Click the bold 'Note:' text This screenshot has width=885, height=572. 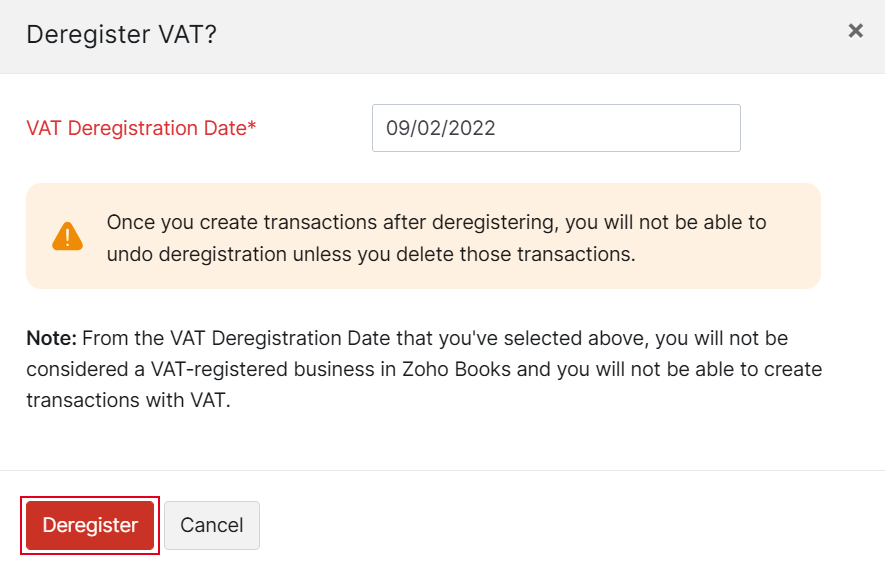(52, 338)
